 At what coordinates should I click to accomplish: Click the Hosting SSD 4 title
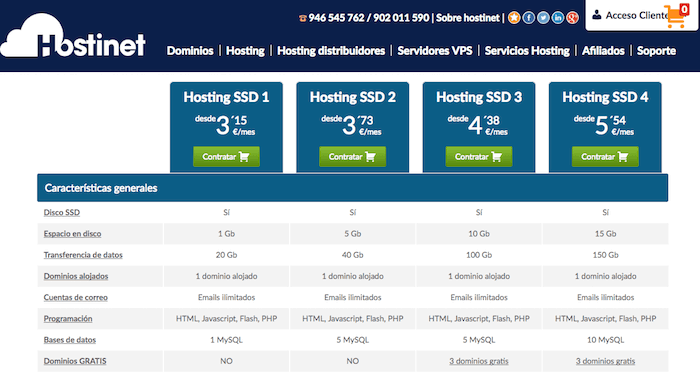tap(605, 97)
